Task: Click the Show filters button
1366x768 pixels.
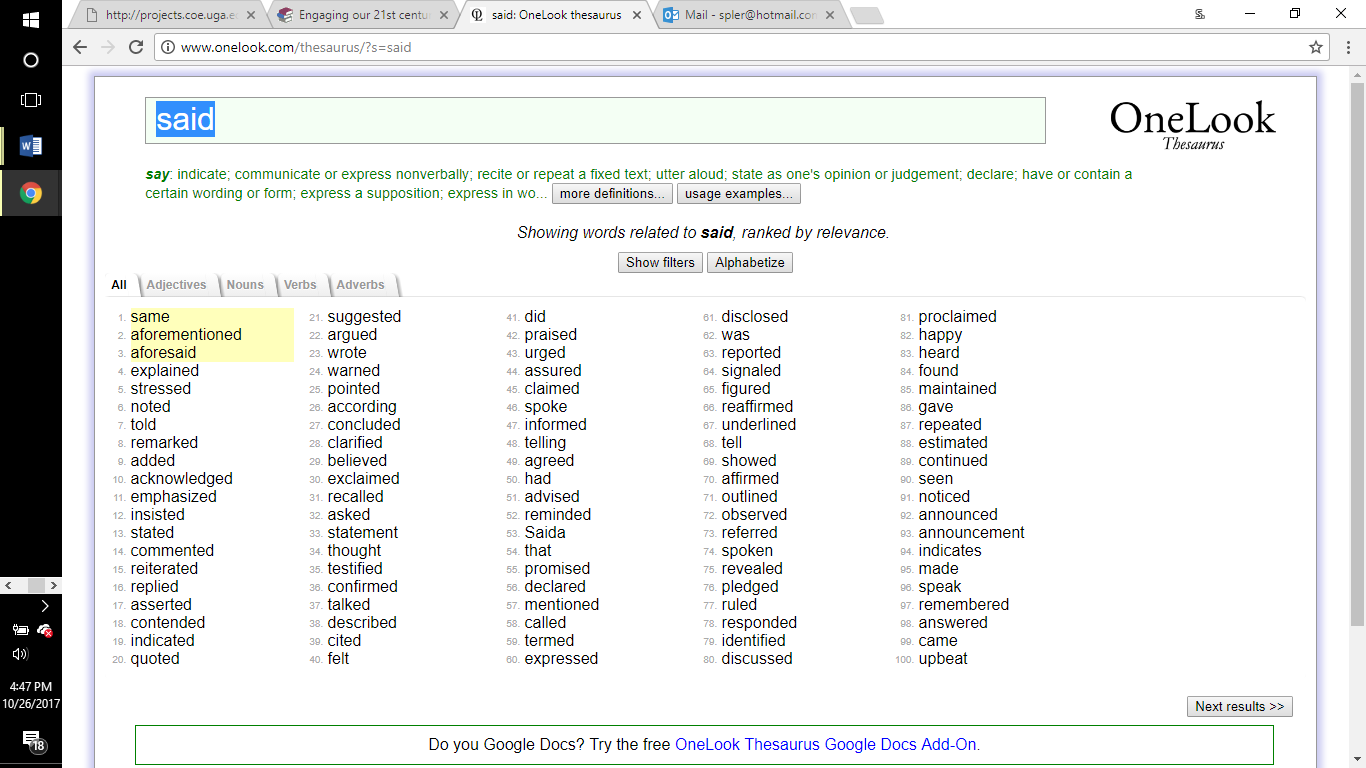Action: 660,263
